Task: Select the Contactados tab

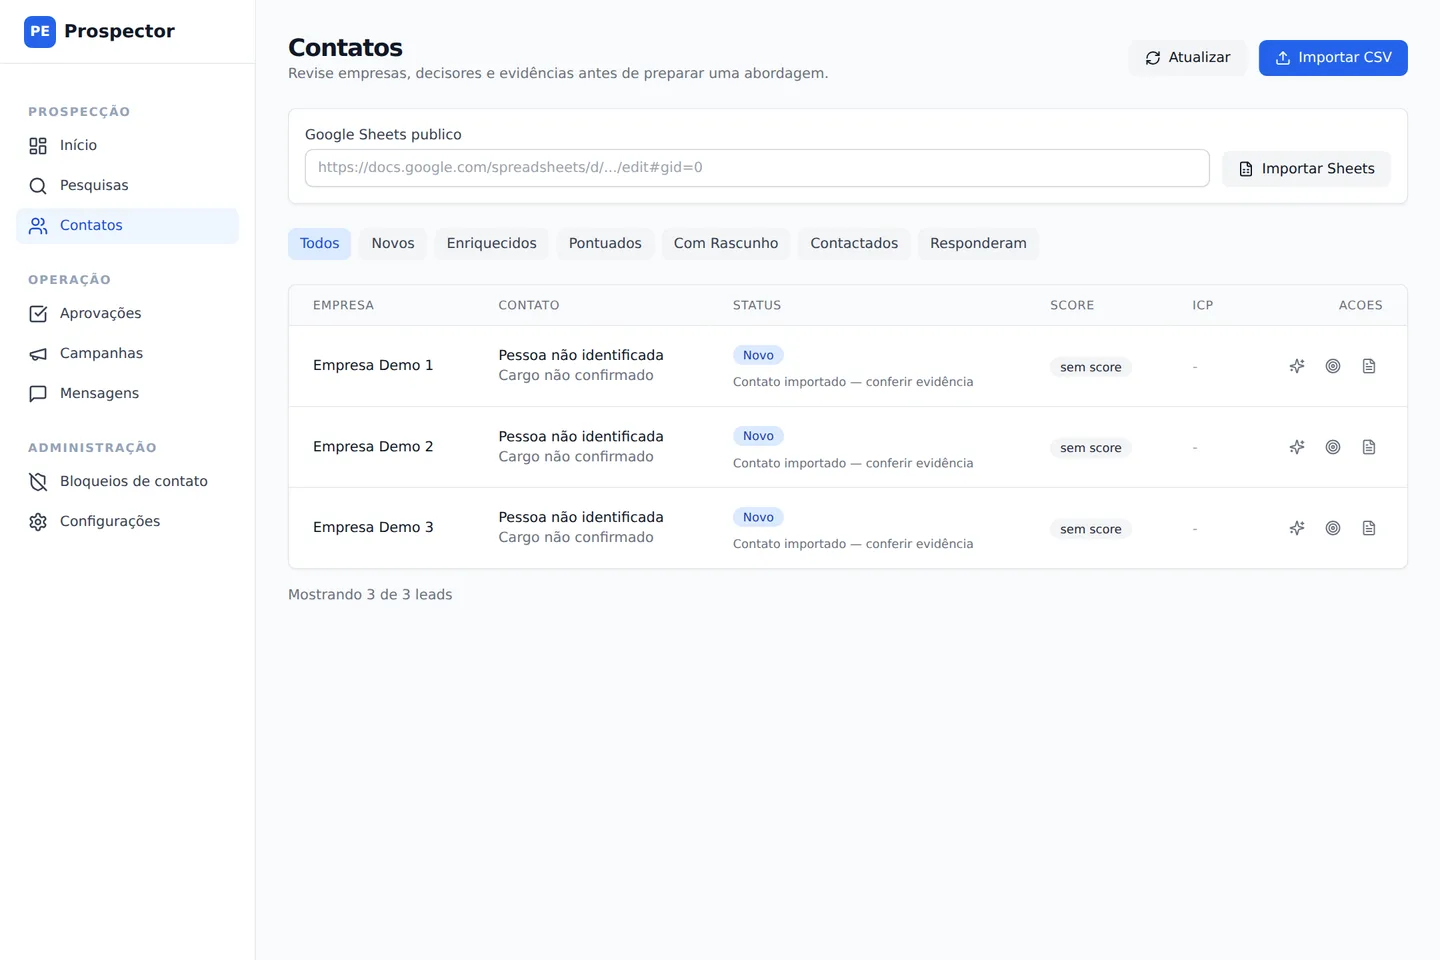Action: click(854, 244)
